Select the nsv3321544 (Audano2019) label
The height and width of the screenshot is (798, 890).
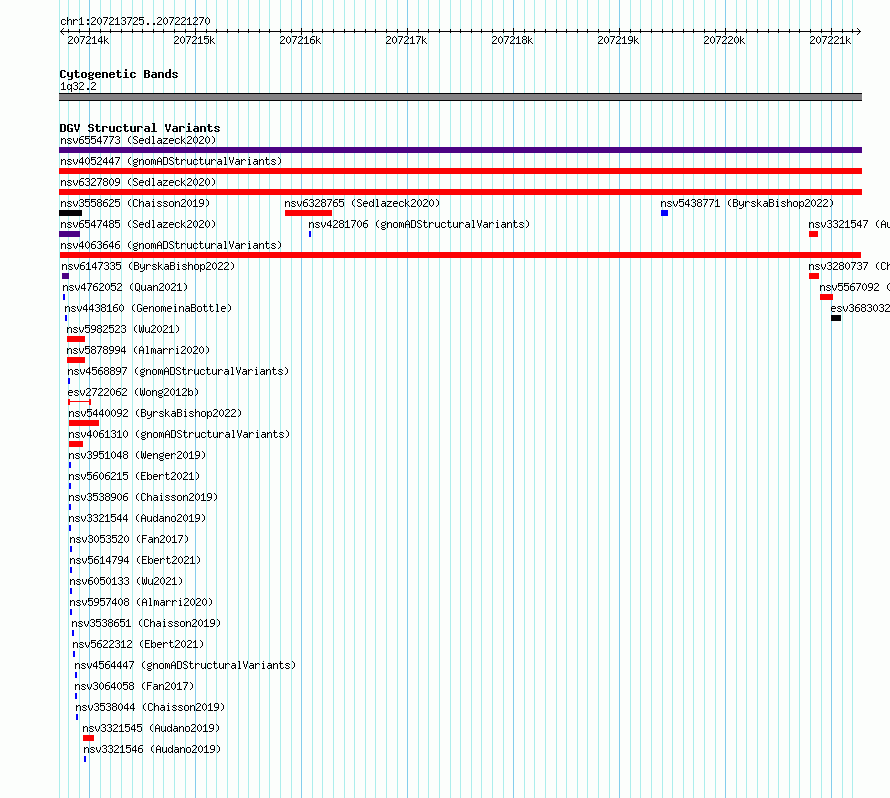137,518
